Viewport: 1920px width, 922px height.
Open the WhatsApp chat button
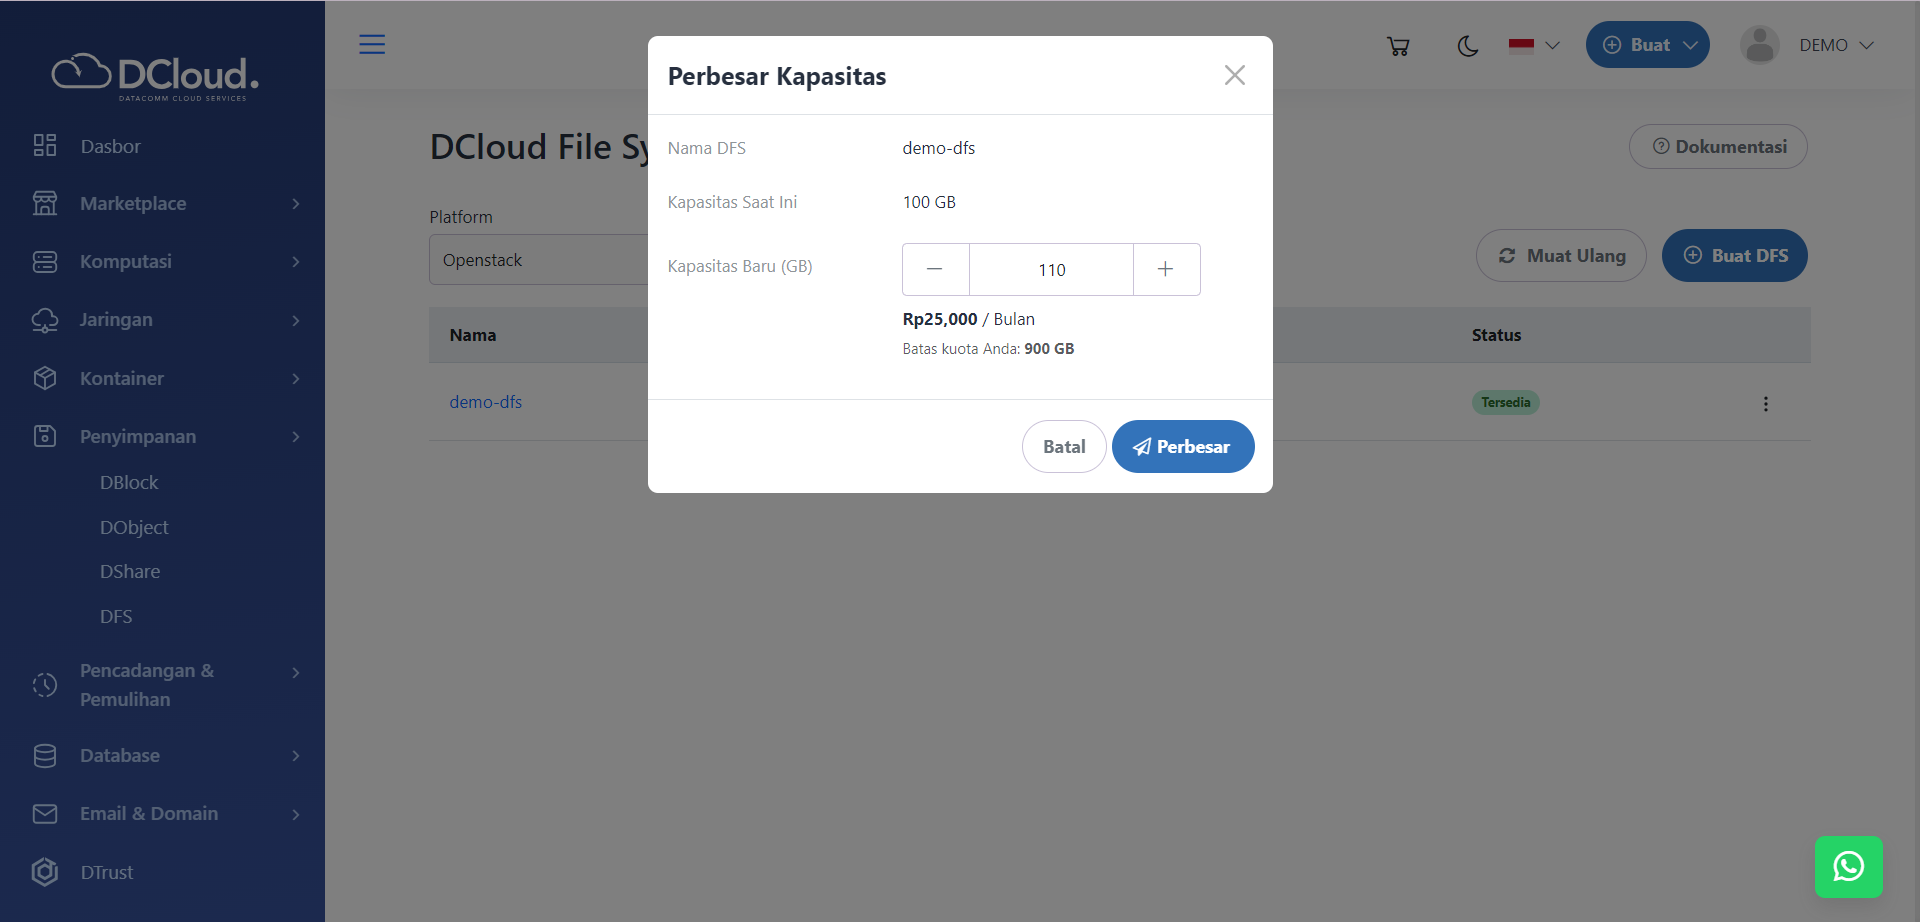click(1848, 866)
